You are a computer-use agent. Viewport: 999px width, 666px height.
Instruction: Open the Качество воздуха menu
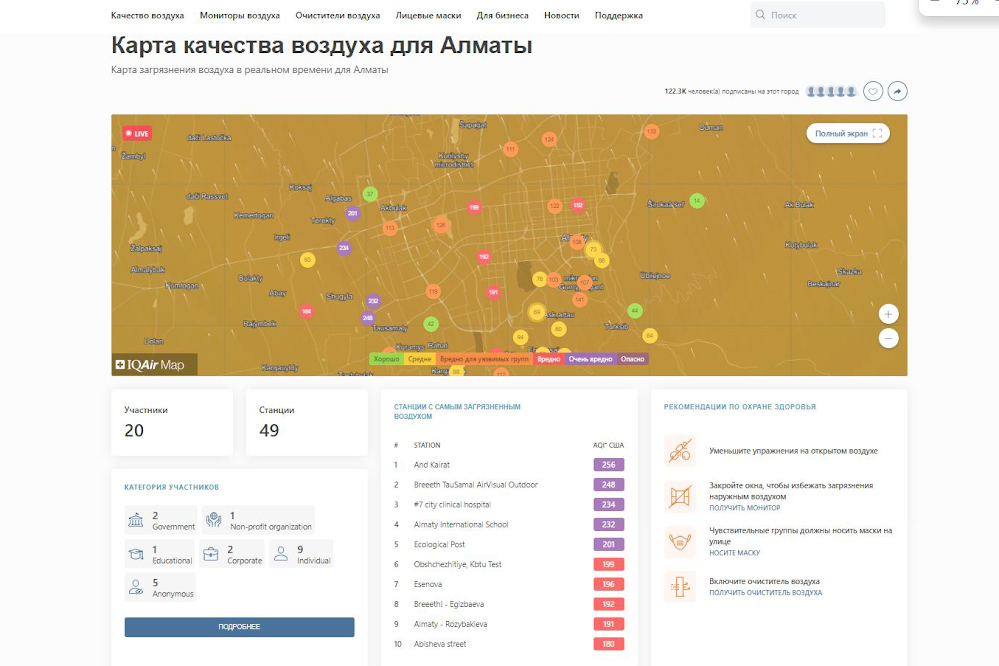pyautogui.click(x=147, y=16)
